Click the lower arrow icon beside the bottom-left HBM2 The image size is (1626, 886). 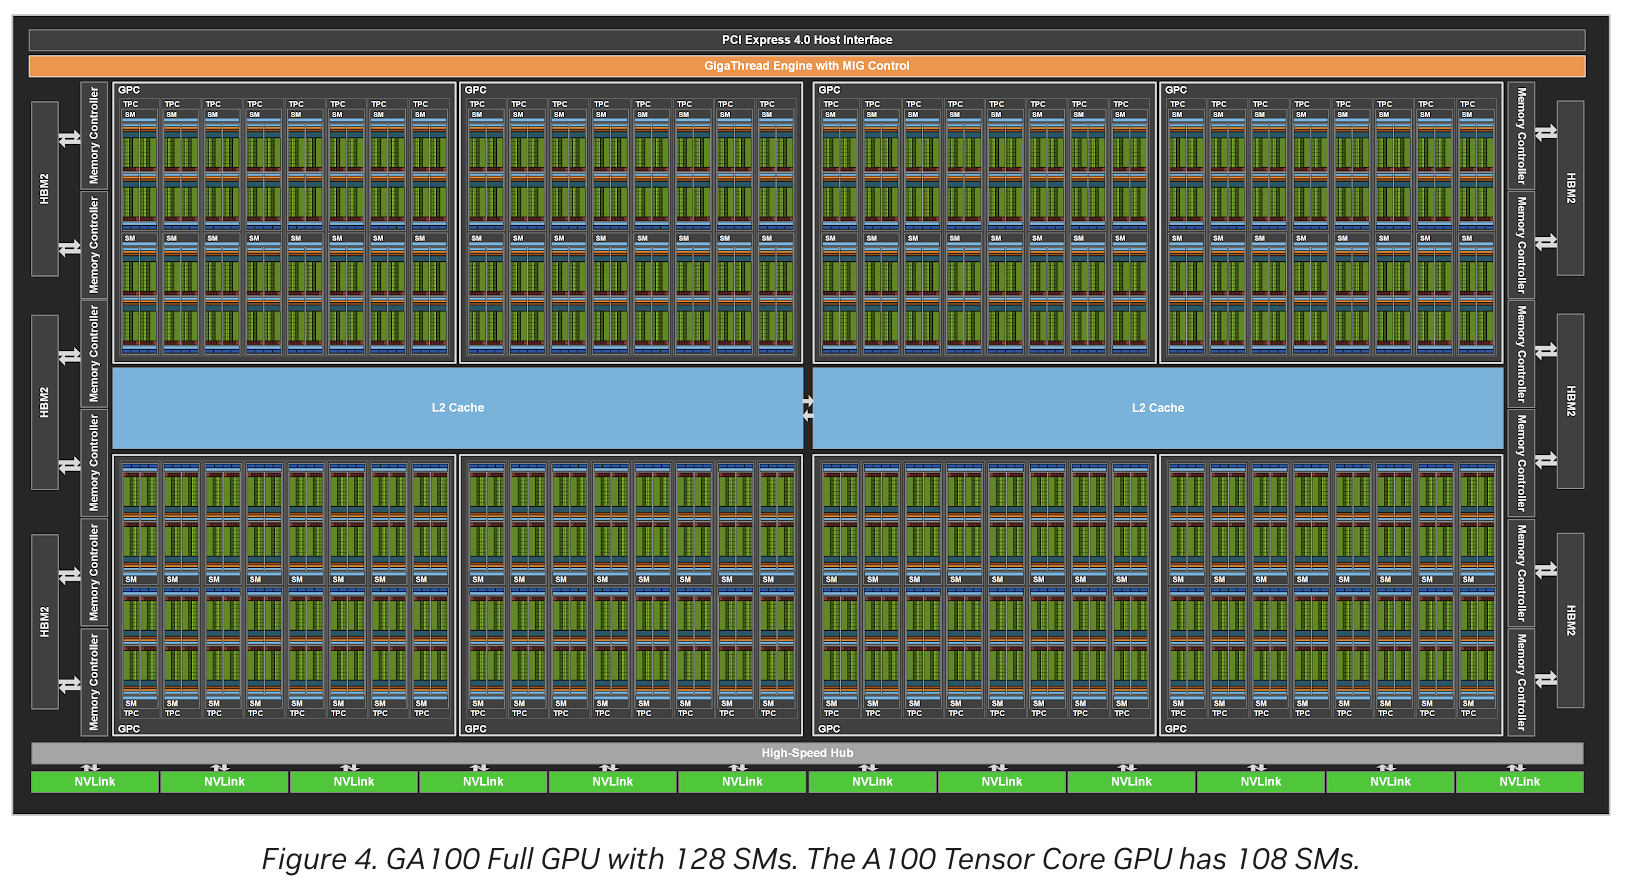(x=70, y=685)
